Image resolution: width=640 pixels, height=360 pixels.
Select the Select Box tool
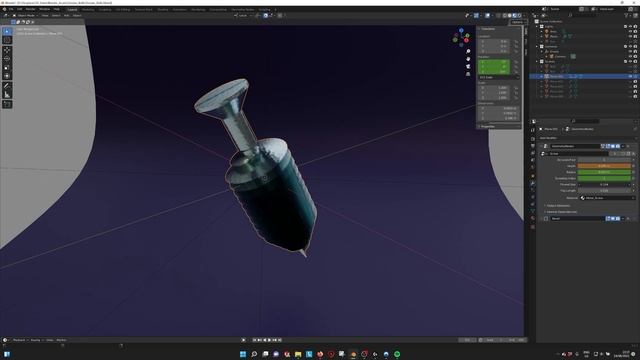click(x=7, y=31)
